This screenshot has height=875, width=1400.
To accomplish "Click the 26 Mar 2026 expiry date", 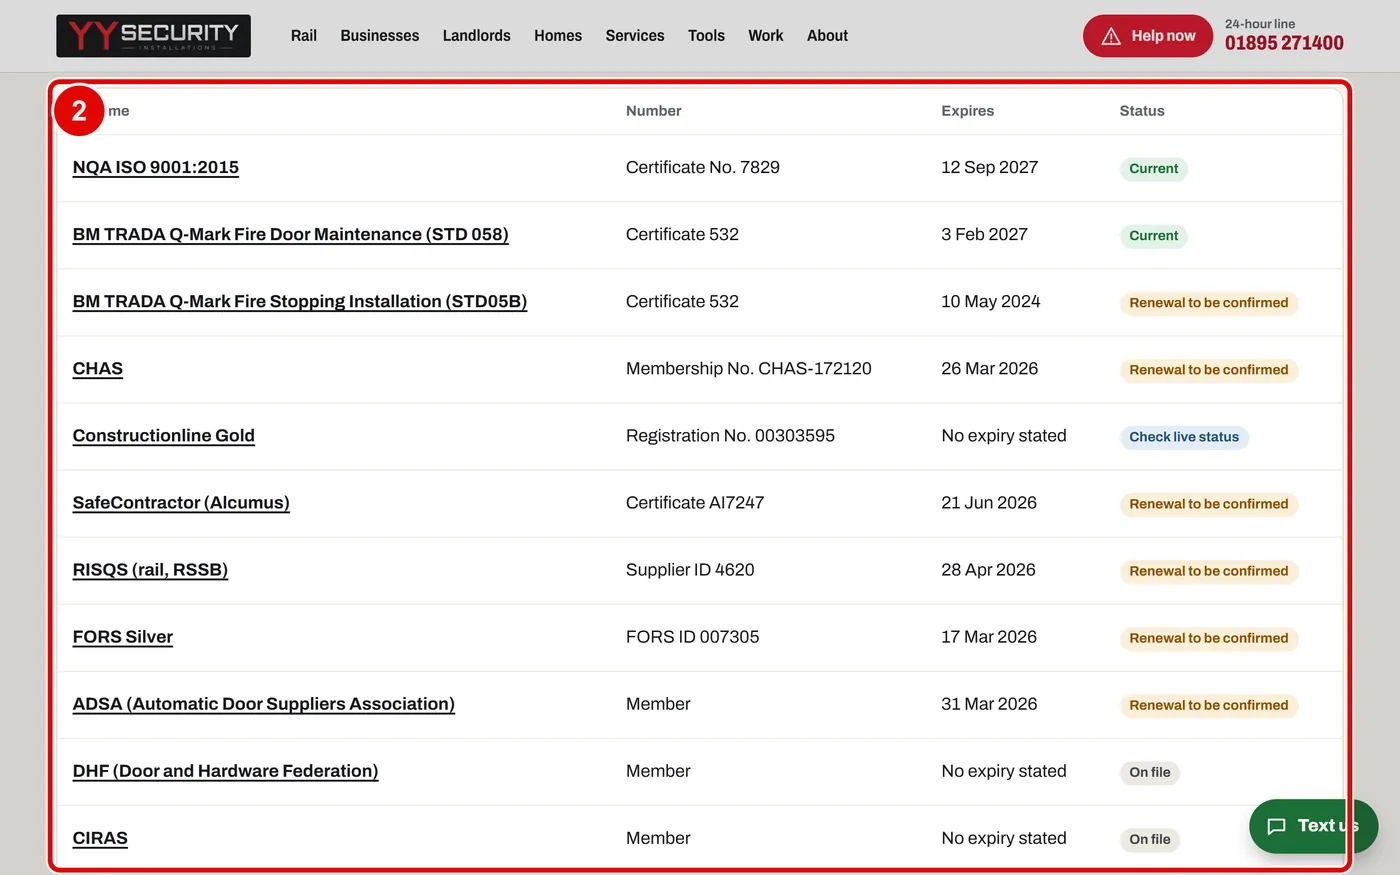I will click(989, 369).
